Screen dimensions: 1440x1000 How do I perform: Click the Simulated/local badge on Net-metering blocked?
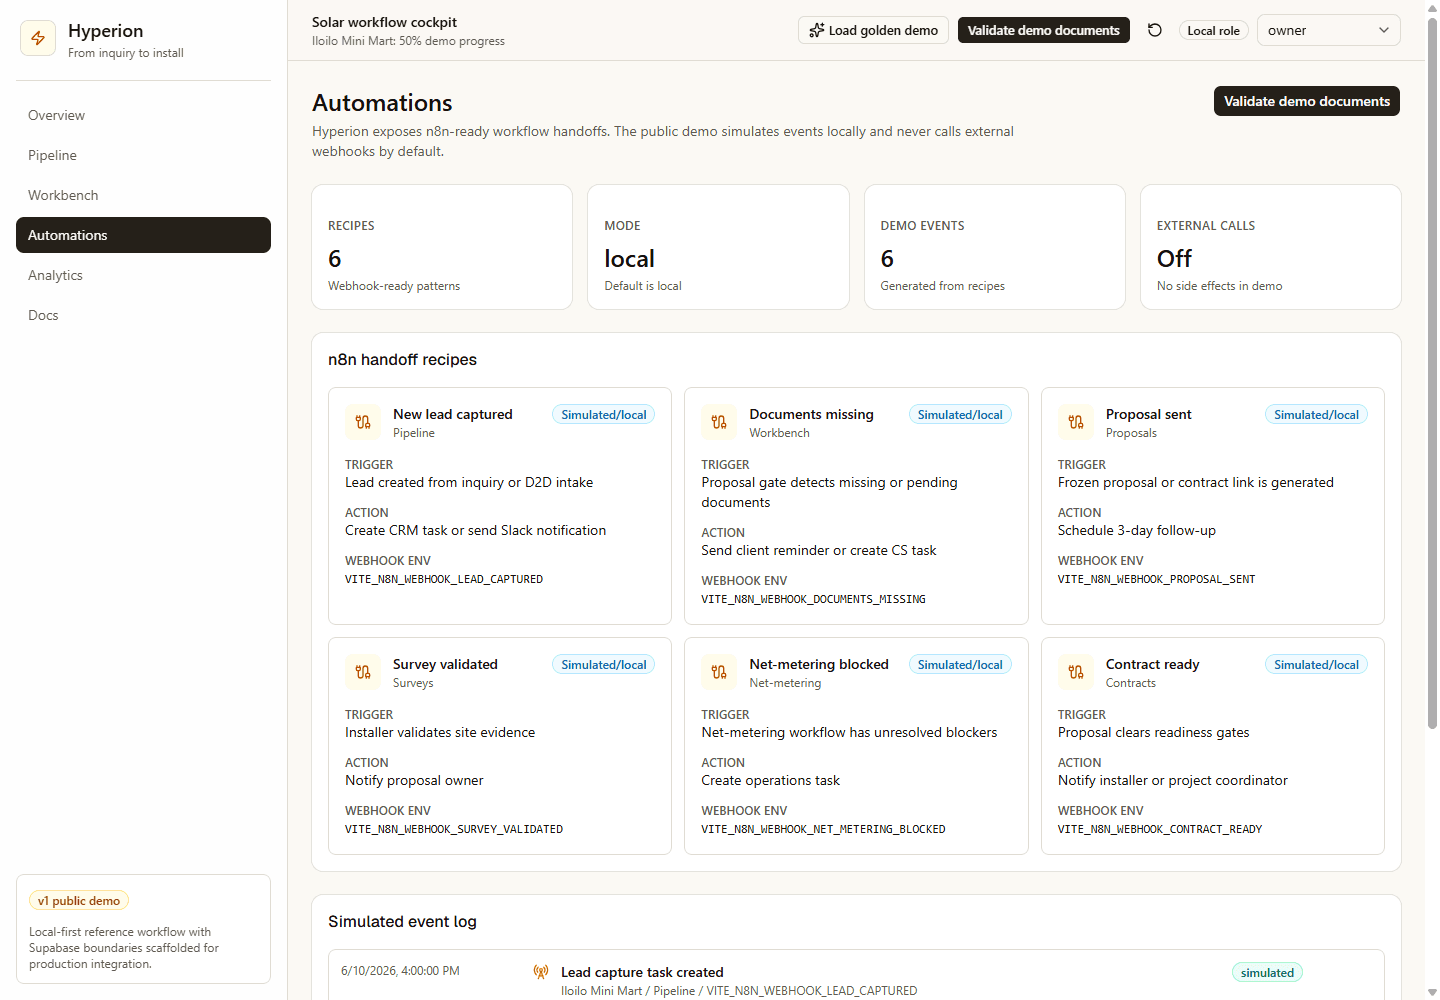tap(960, 665)
